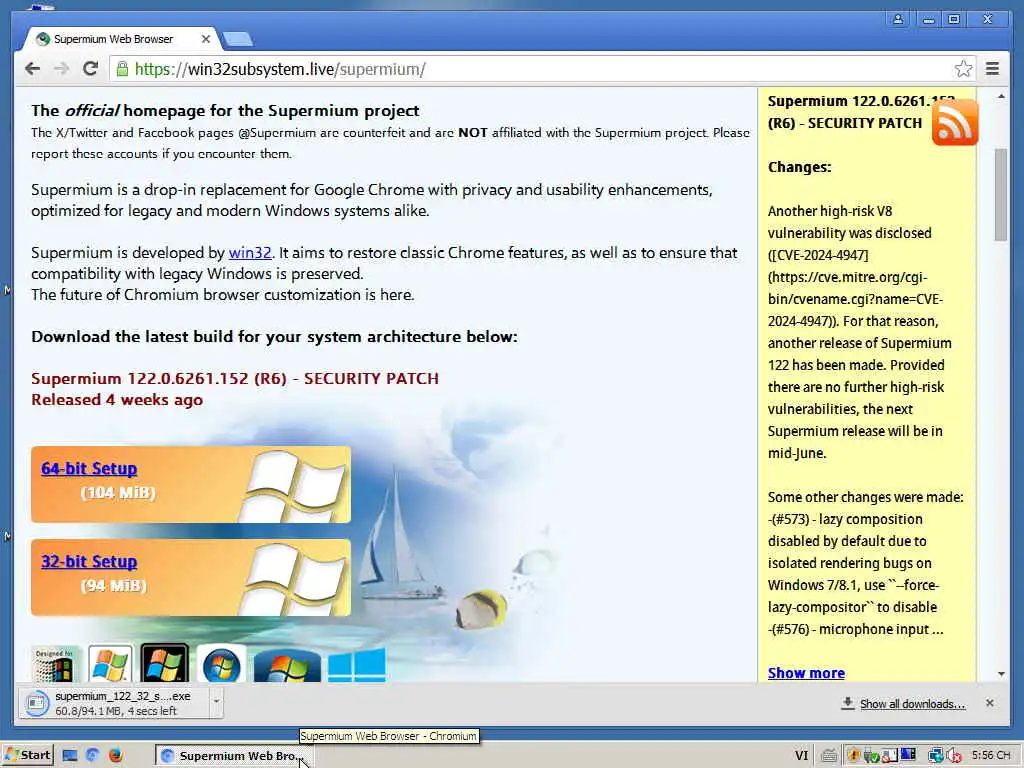Expand the download item options arrow
Image resolution: width=1024 pixels, height=768 pixels.
coord(216,702)
